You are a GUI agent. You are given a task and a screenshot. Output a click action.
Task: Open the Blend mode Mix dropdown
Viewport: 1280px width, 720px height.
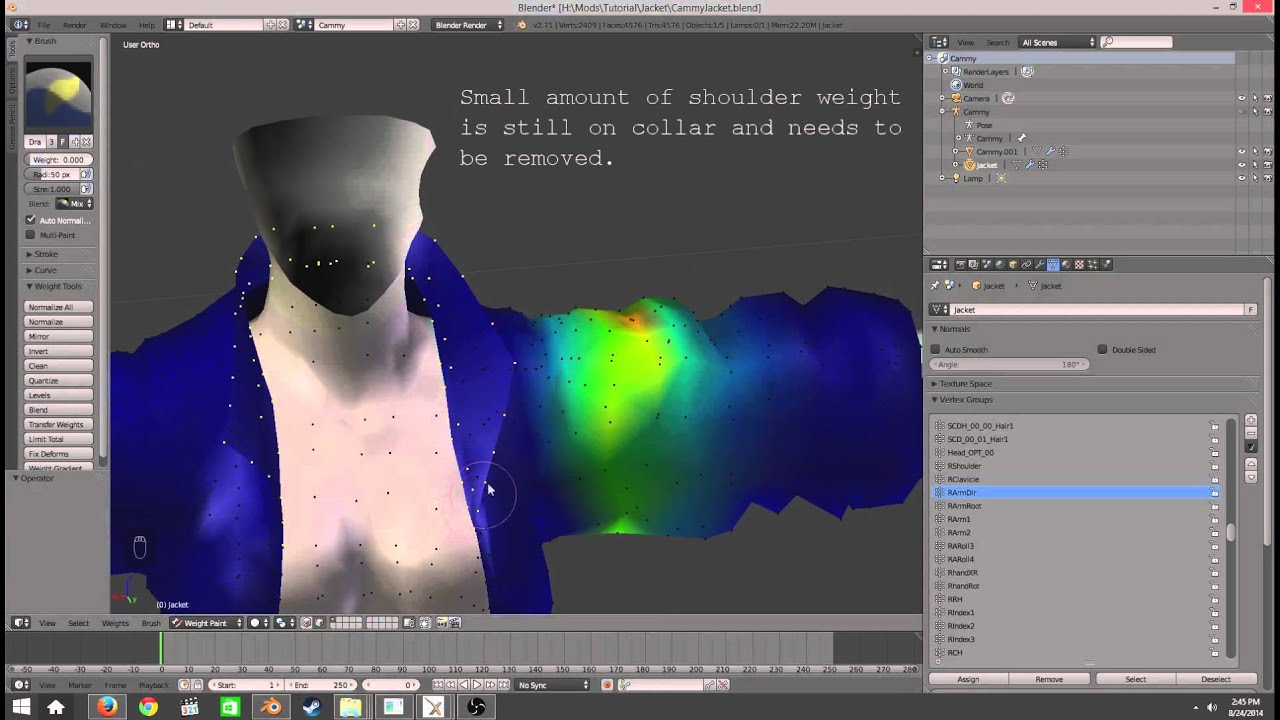point(74,204)
